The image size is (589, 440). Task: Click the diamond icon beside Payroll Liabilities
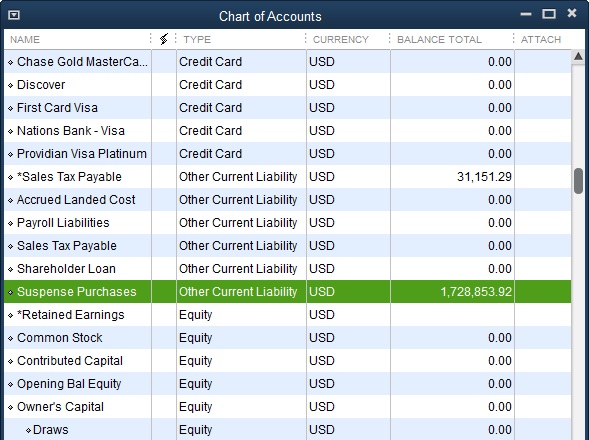[11, 223]
